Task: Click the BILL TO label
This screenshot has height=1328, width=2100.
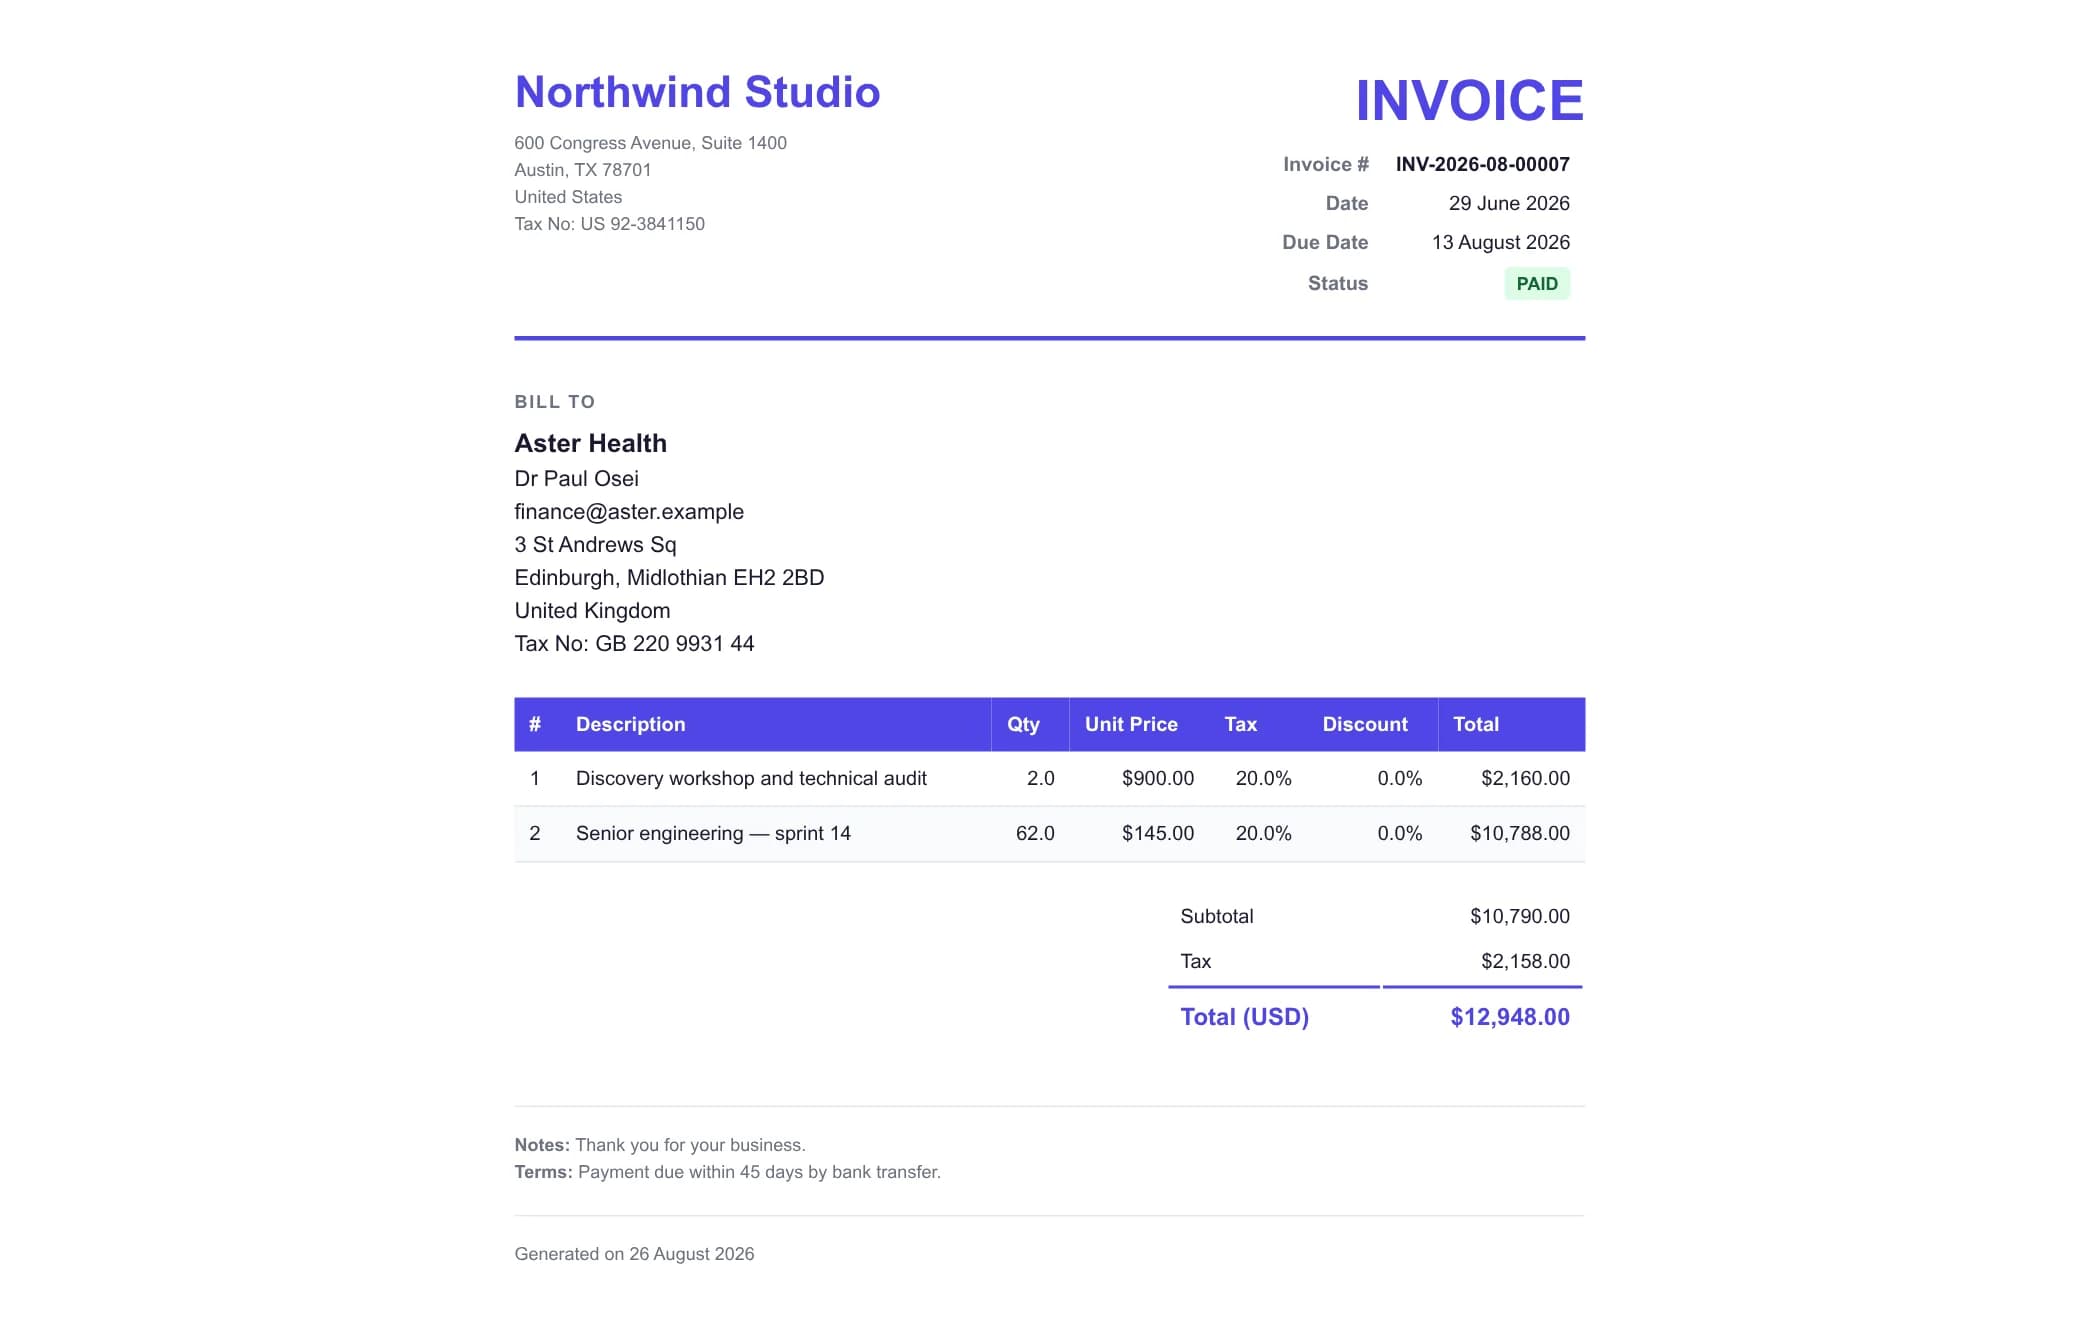Action: pyautogui.click(x=555, y=402)
